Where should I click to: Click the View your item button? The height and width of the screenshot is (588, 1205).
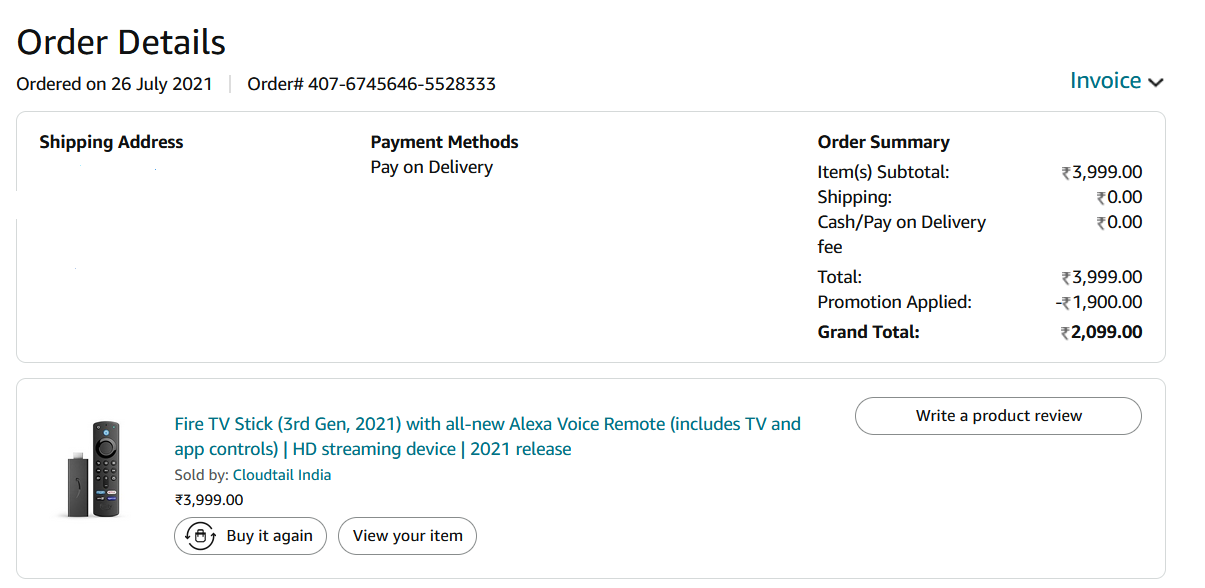tap(407, 536)
